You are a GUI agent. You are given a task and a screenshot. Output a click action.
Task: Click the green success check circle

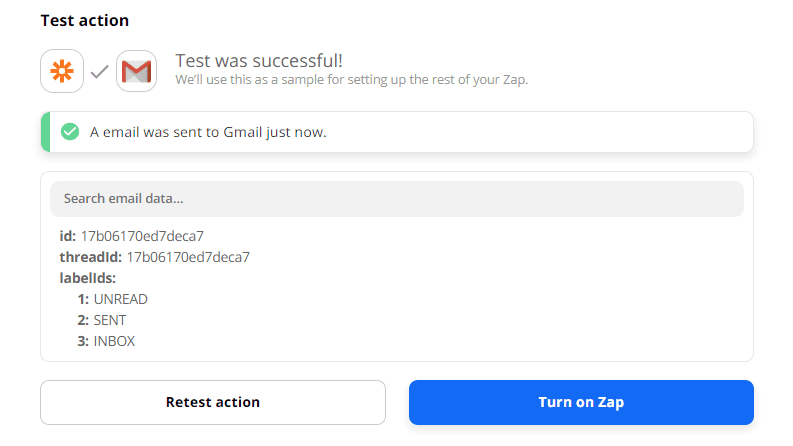click(70, 132)
